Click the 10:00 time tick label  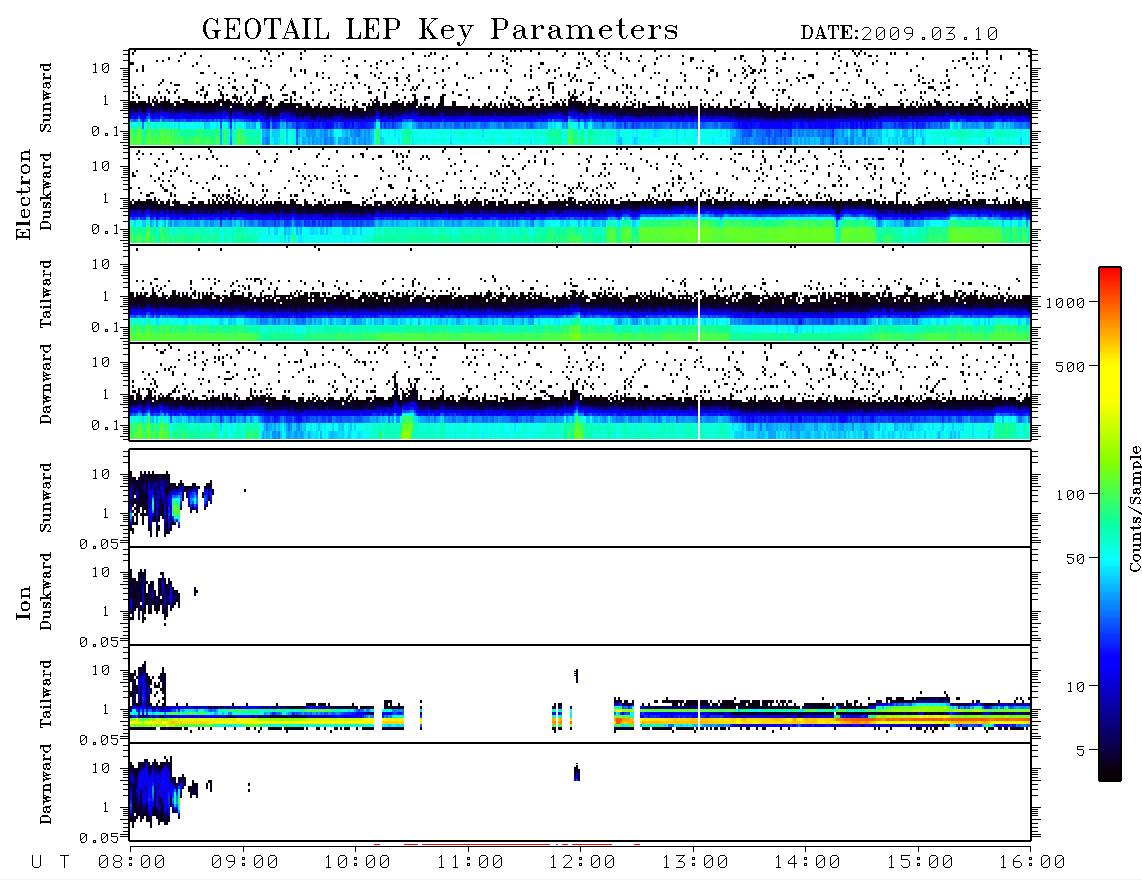[357, 863]
